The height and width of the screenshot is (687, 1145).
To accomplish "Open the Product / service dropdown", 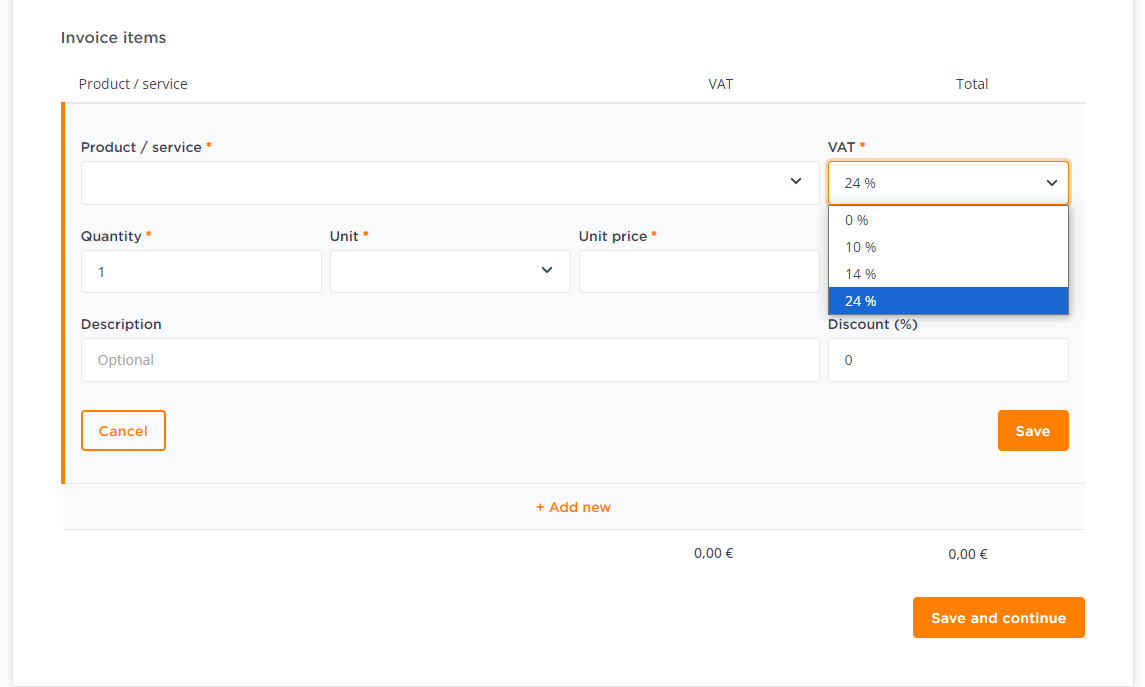I will (450, 183).
